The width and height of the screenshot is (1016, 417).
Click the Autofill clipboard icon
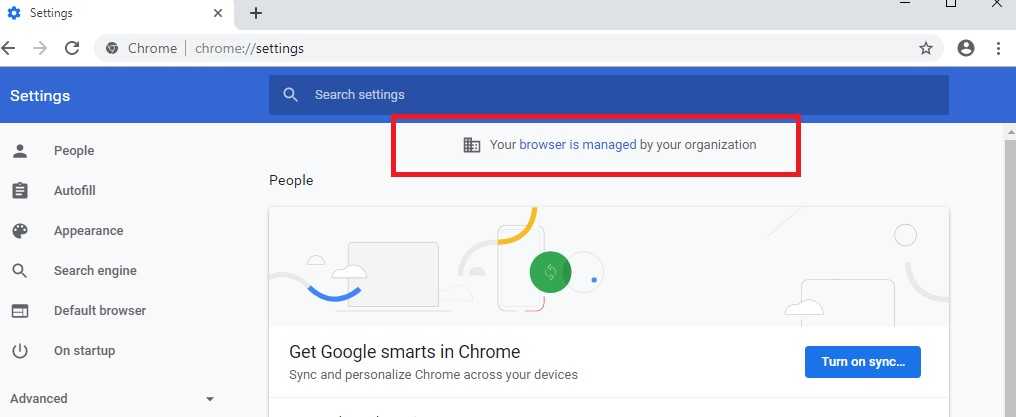19,191
